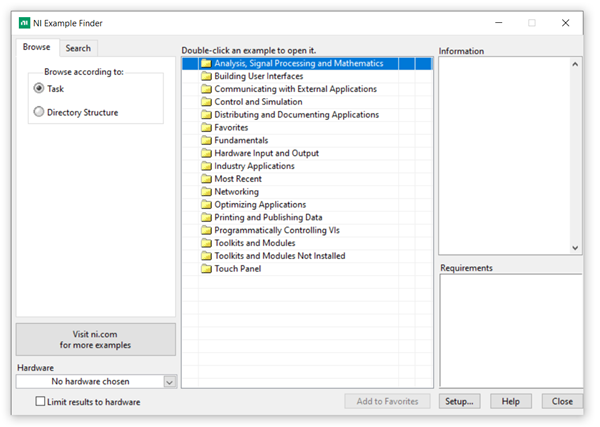Screen dimensions: 600x427
Task: Click the Analysis, Signal Processing and Mathematics folder icon
Action: tap(206, 63)
